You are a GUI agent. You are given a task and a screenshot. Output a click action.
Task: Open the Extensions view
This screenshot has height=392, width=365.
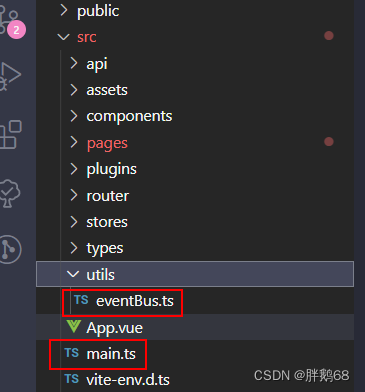(x=11, y=134)
